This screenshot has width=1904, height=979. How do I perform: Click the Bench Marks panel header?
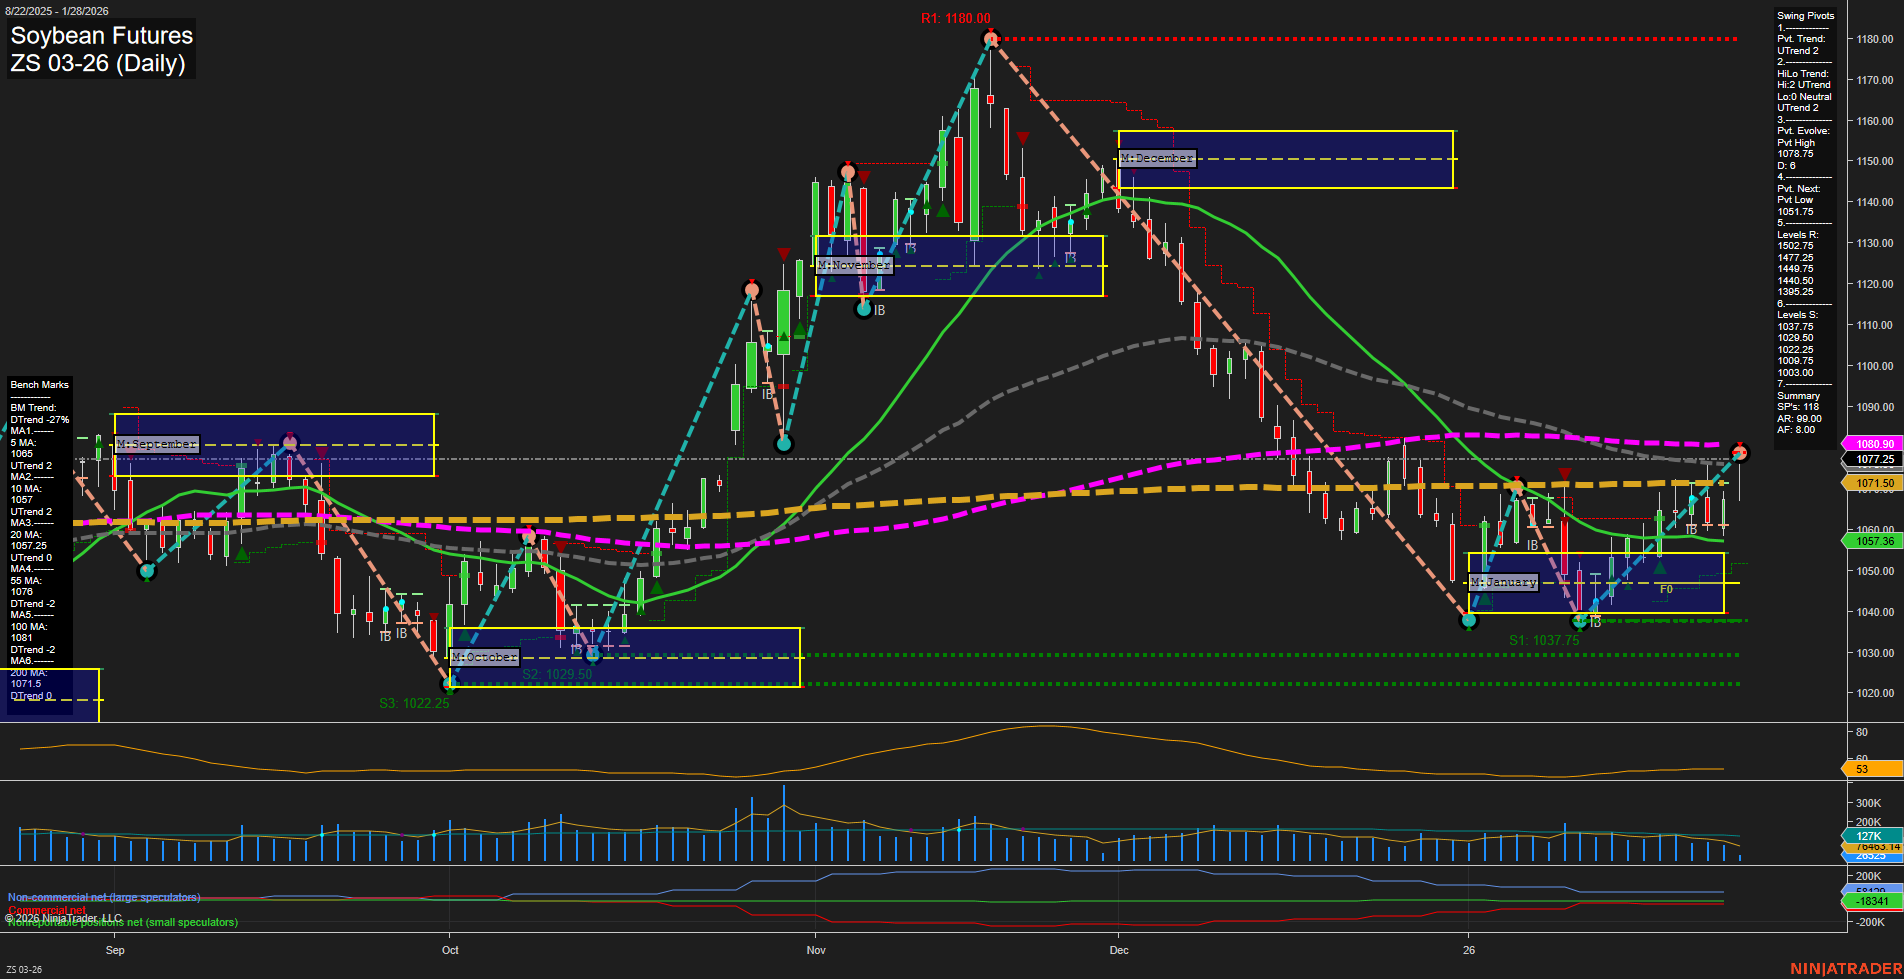point(38,384)
